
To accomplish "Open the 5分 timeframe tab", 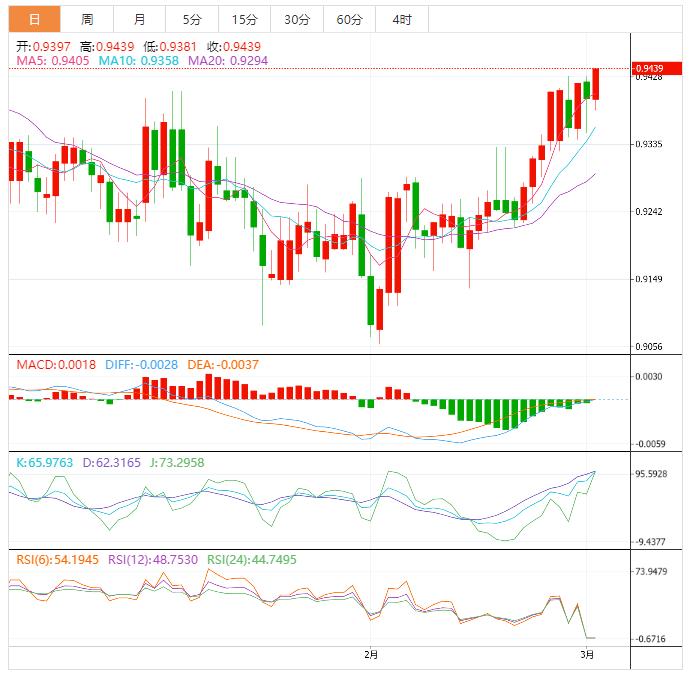I will [x=192, y=19].
